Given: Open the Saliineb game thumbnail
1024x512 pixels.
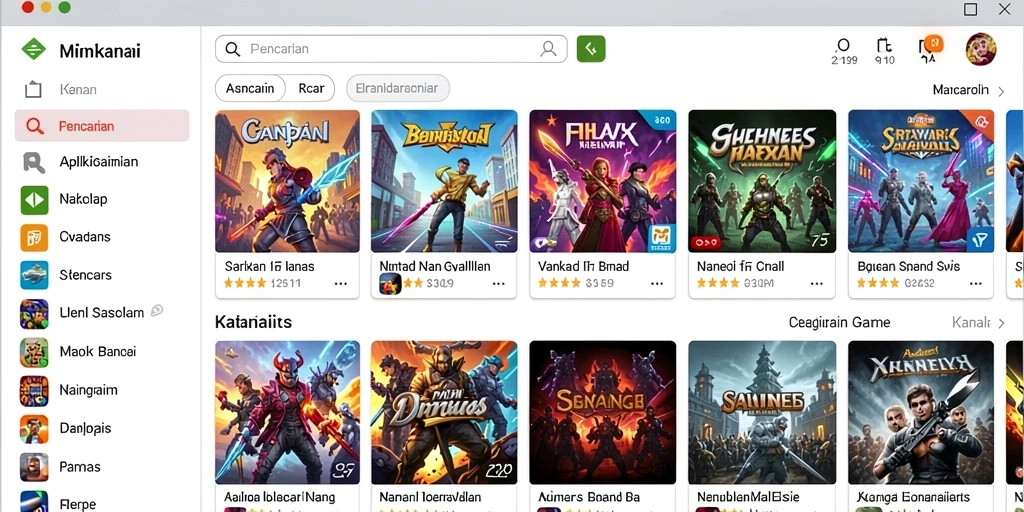Looking at the screenshot, I should click(762, 412).
